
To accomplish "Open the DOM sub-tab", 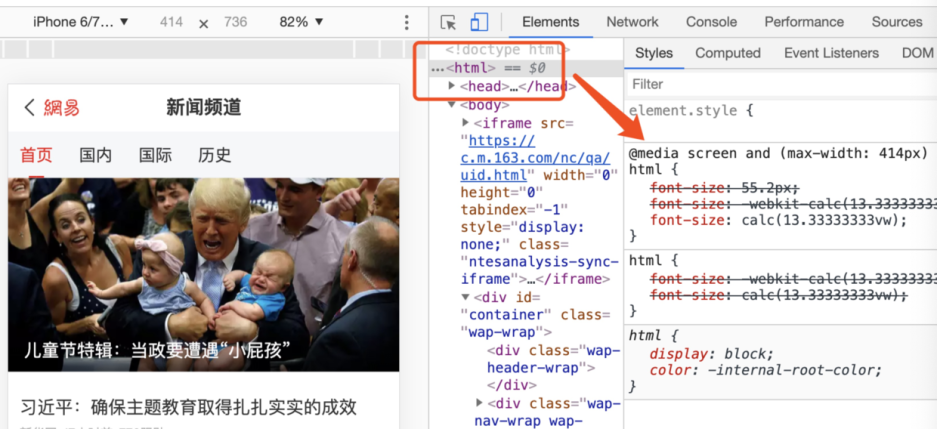I will click(x=917, y=53).
